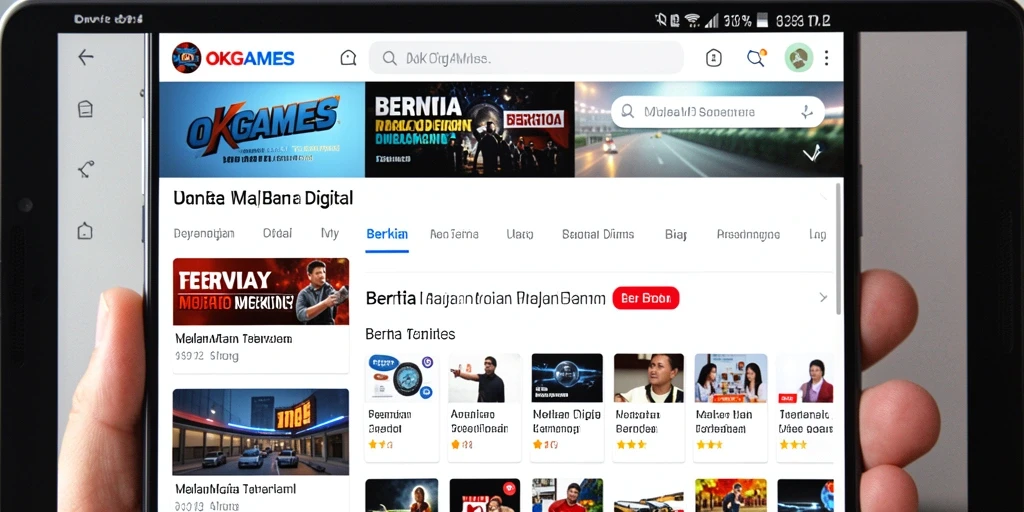Viewport: 1024px width, 512px height.
Task: Tap the share icon in left sidebar
Action: (x=86, y=170)
